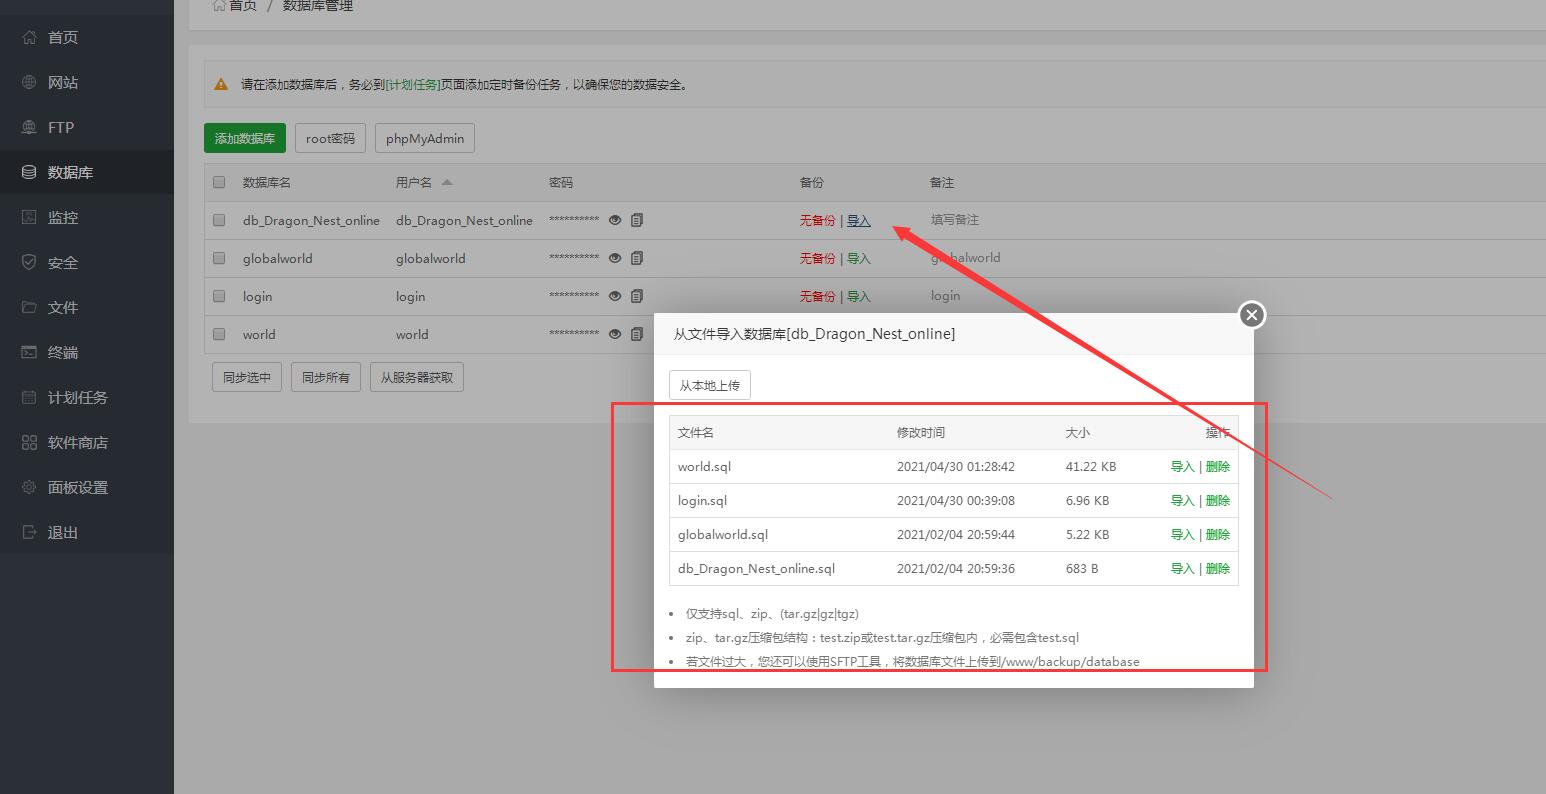Close the import dialog with X button
1546x794 pixels.
tap(1252, 315)
